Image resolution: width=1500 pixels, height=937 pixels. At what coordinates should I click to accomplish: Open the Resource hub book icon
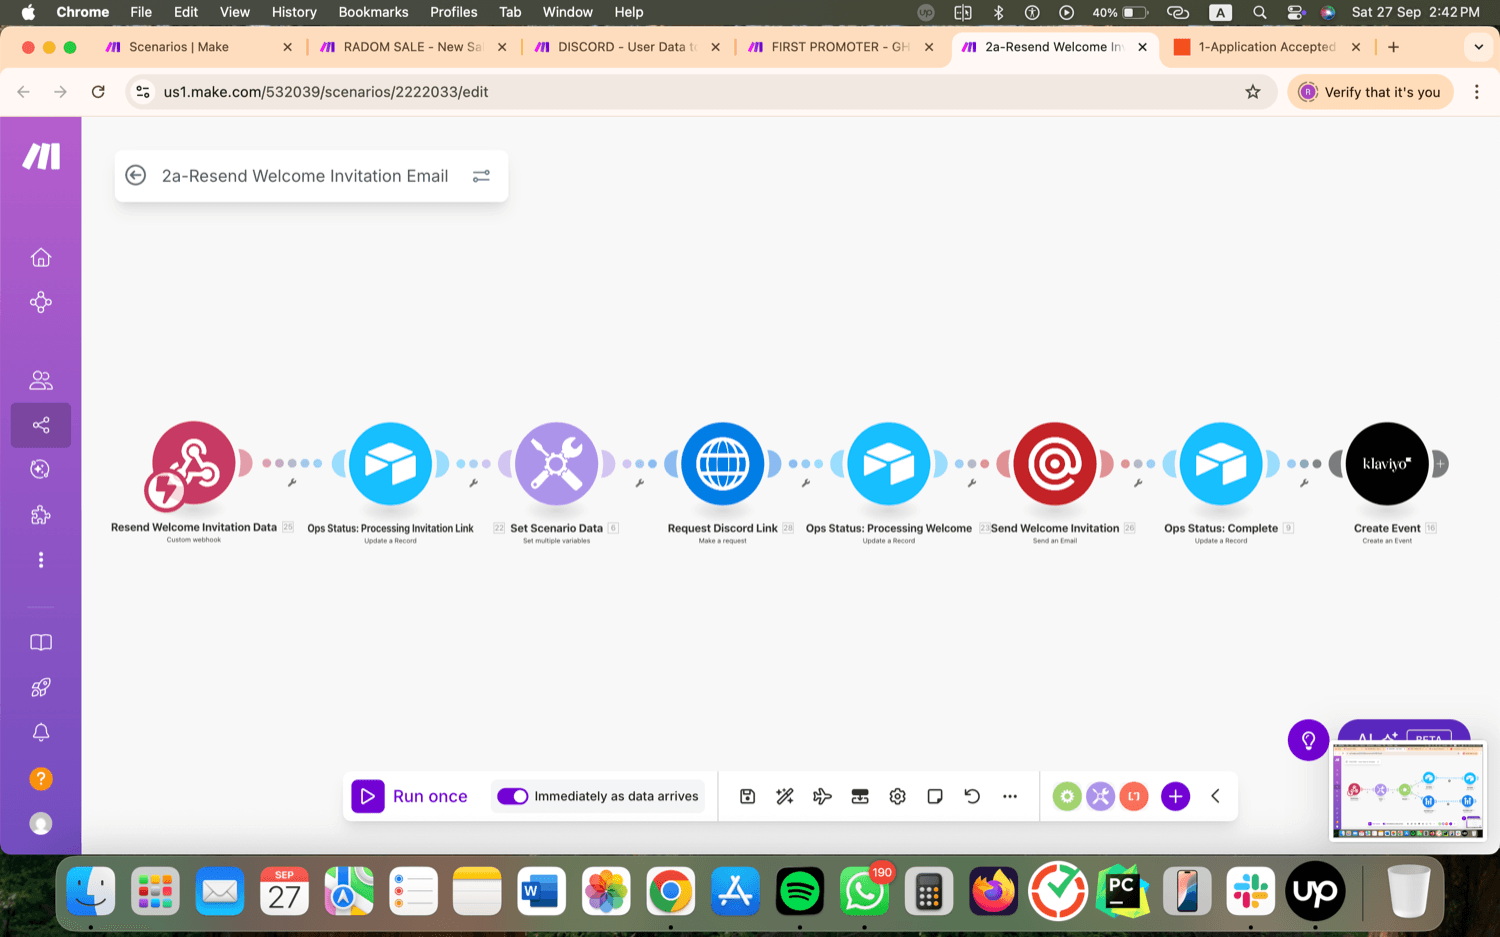click(x=41, y=642)
